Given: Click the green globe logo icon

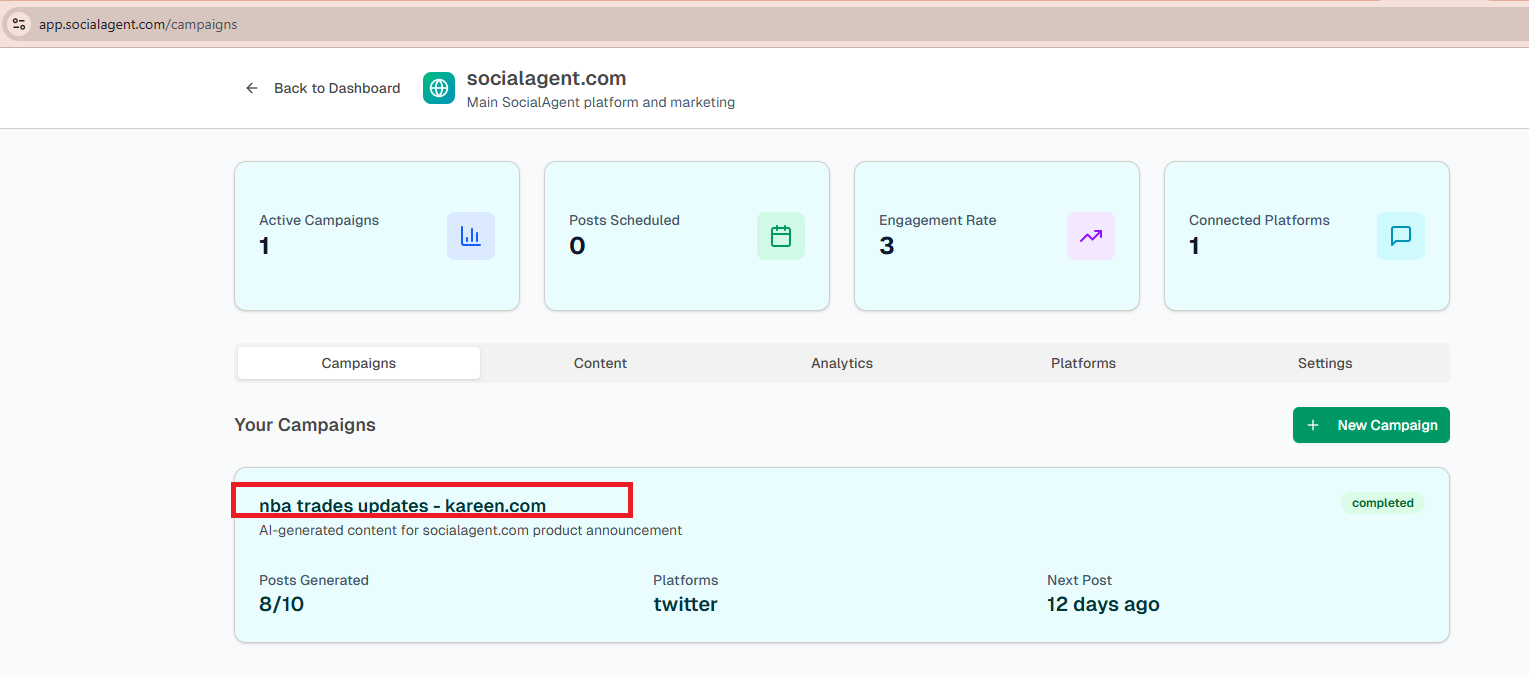Looking at the screenshot, I should (x=439, y=88).
